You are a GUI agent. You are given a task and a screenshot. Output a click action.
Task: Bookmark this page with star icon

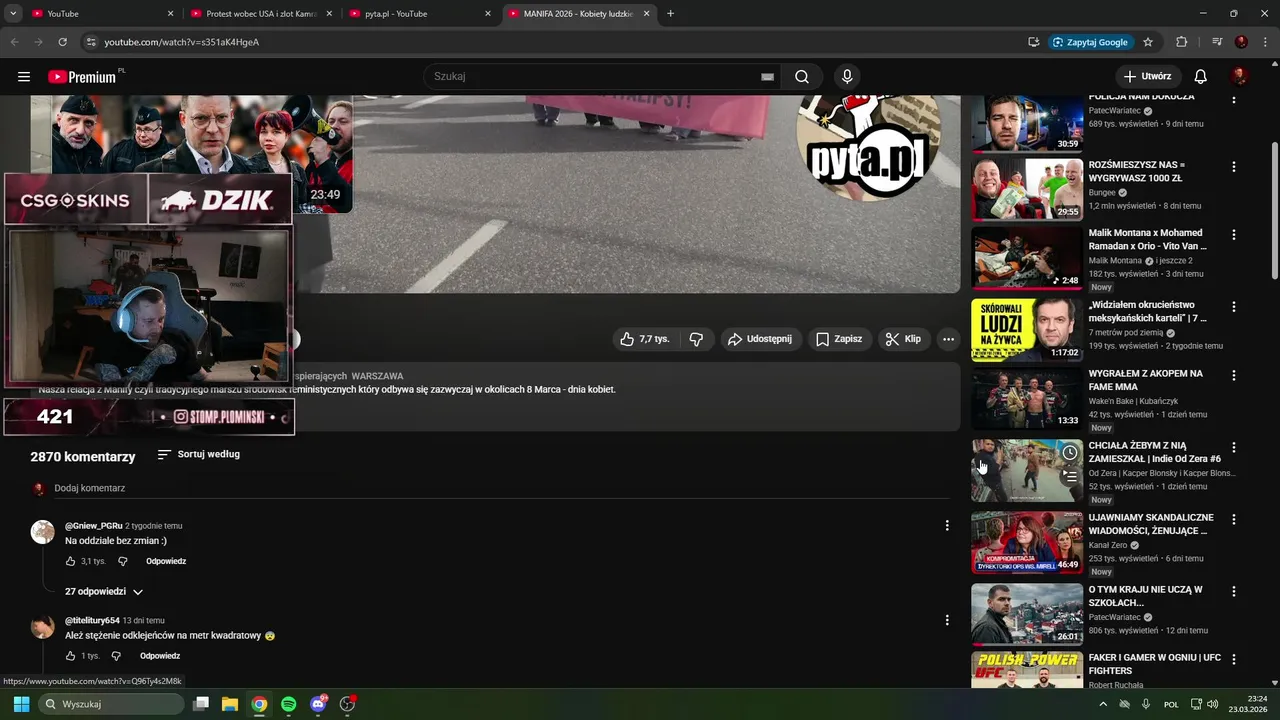1148,42
